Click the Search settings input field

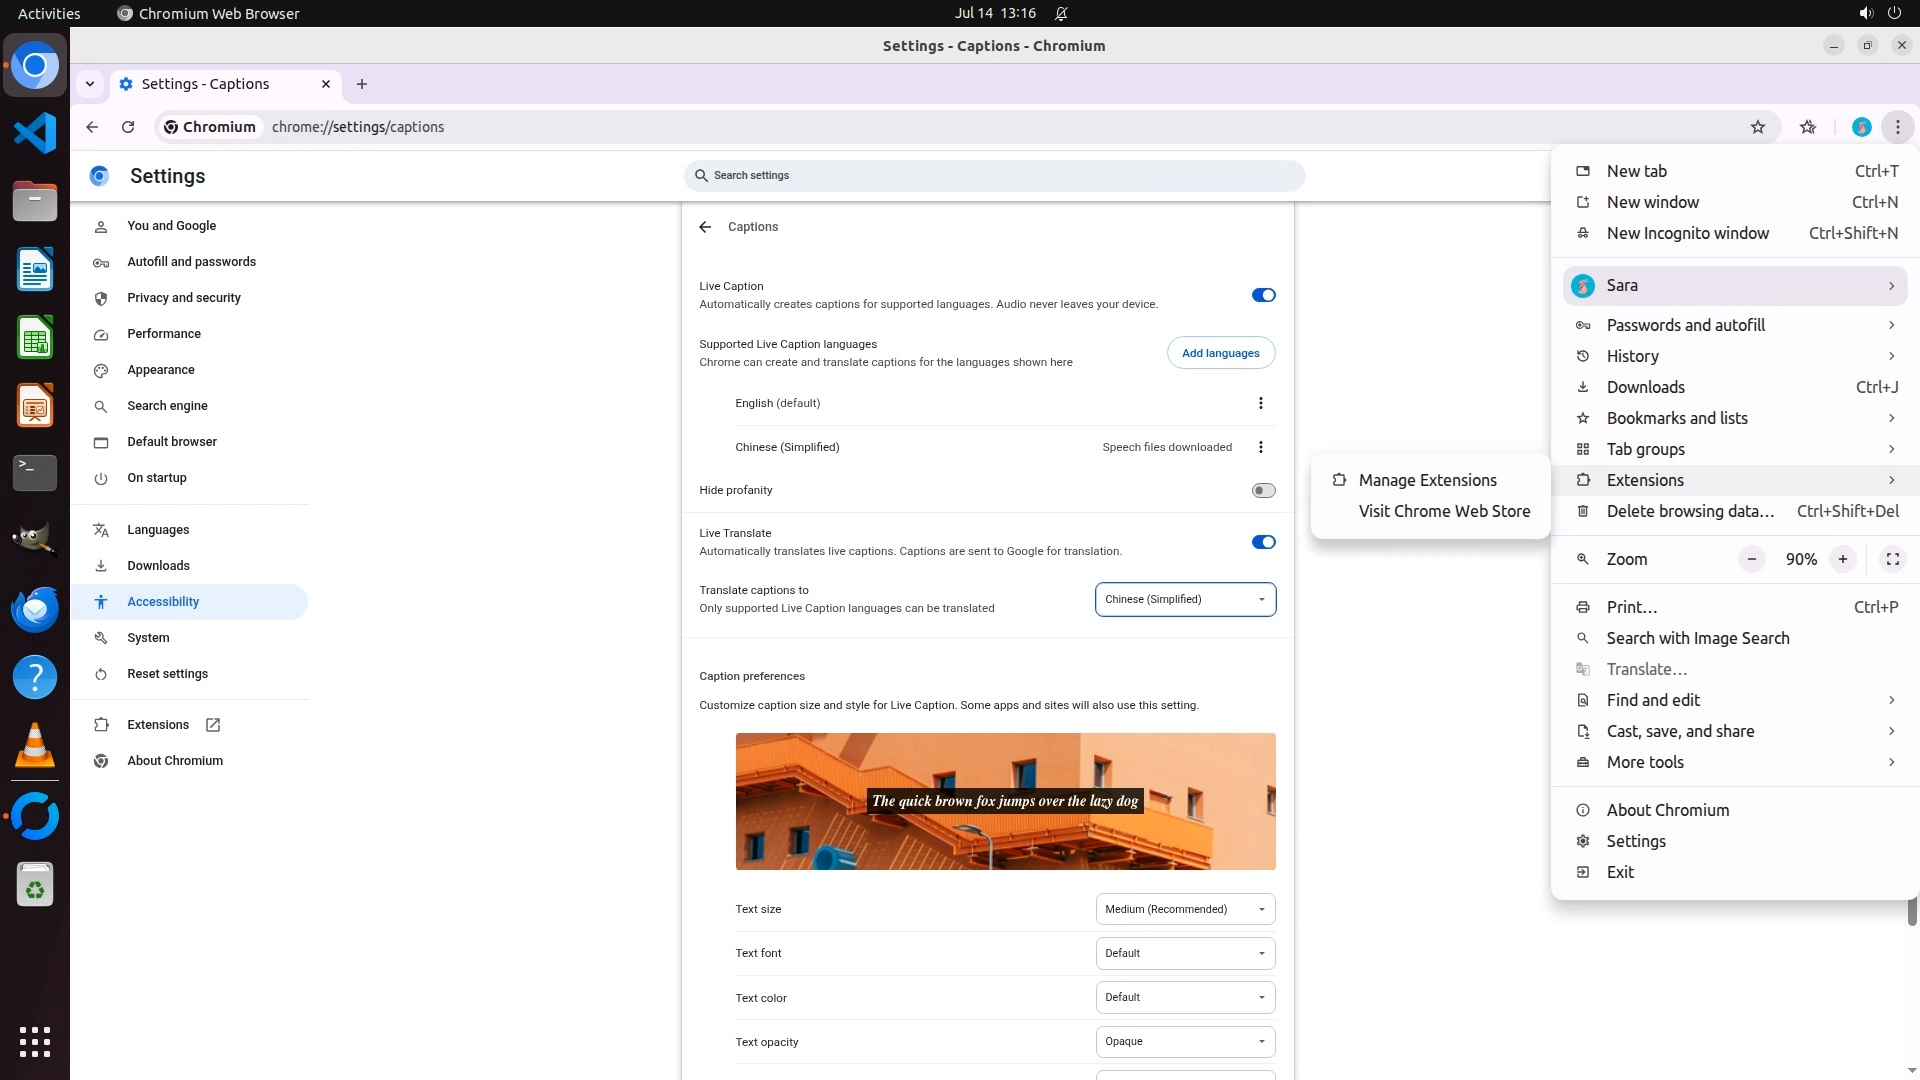pos(995,175)
